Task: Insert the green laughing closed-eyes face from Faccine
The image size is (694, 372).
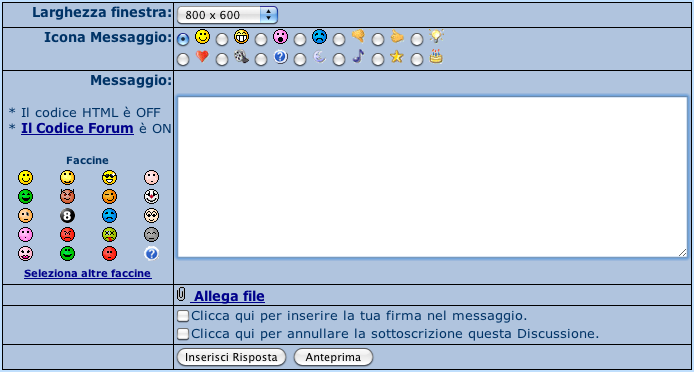Action: click(26, 196)
